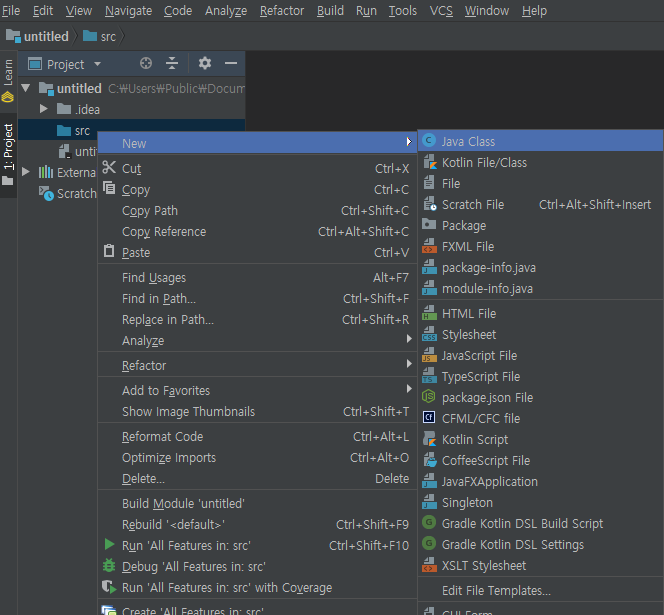Image resolution: width=664 pixels, height=615 pixels.
Task: Choose Optimize Imports
Action: tap(257, 457)
